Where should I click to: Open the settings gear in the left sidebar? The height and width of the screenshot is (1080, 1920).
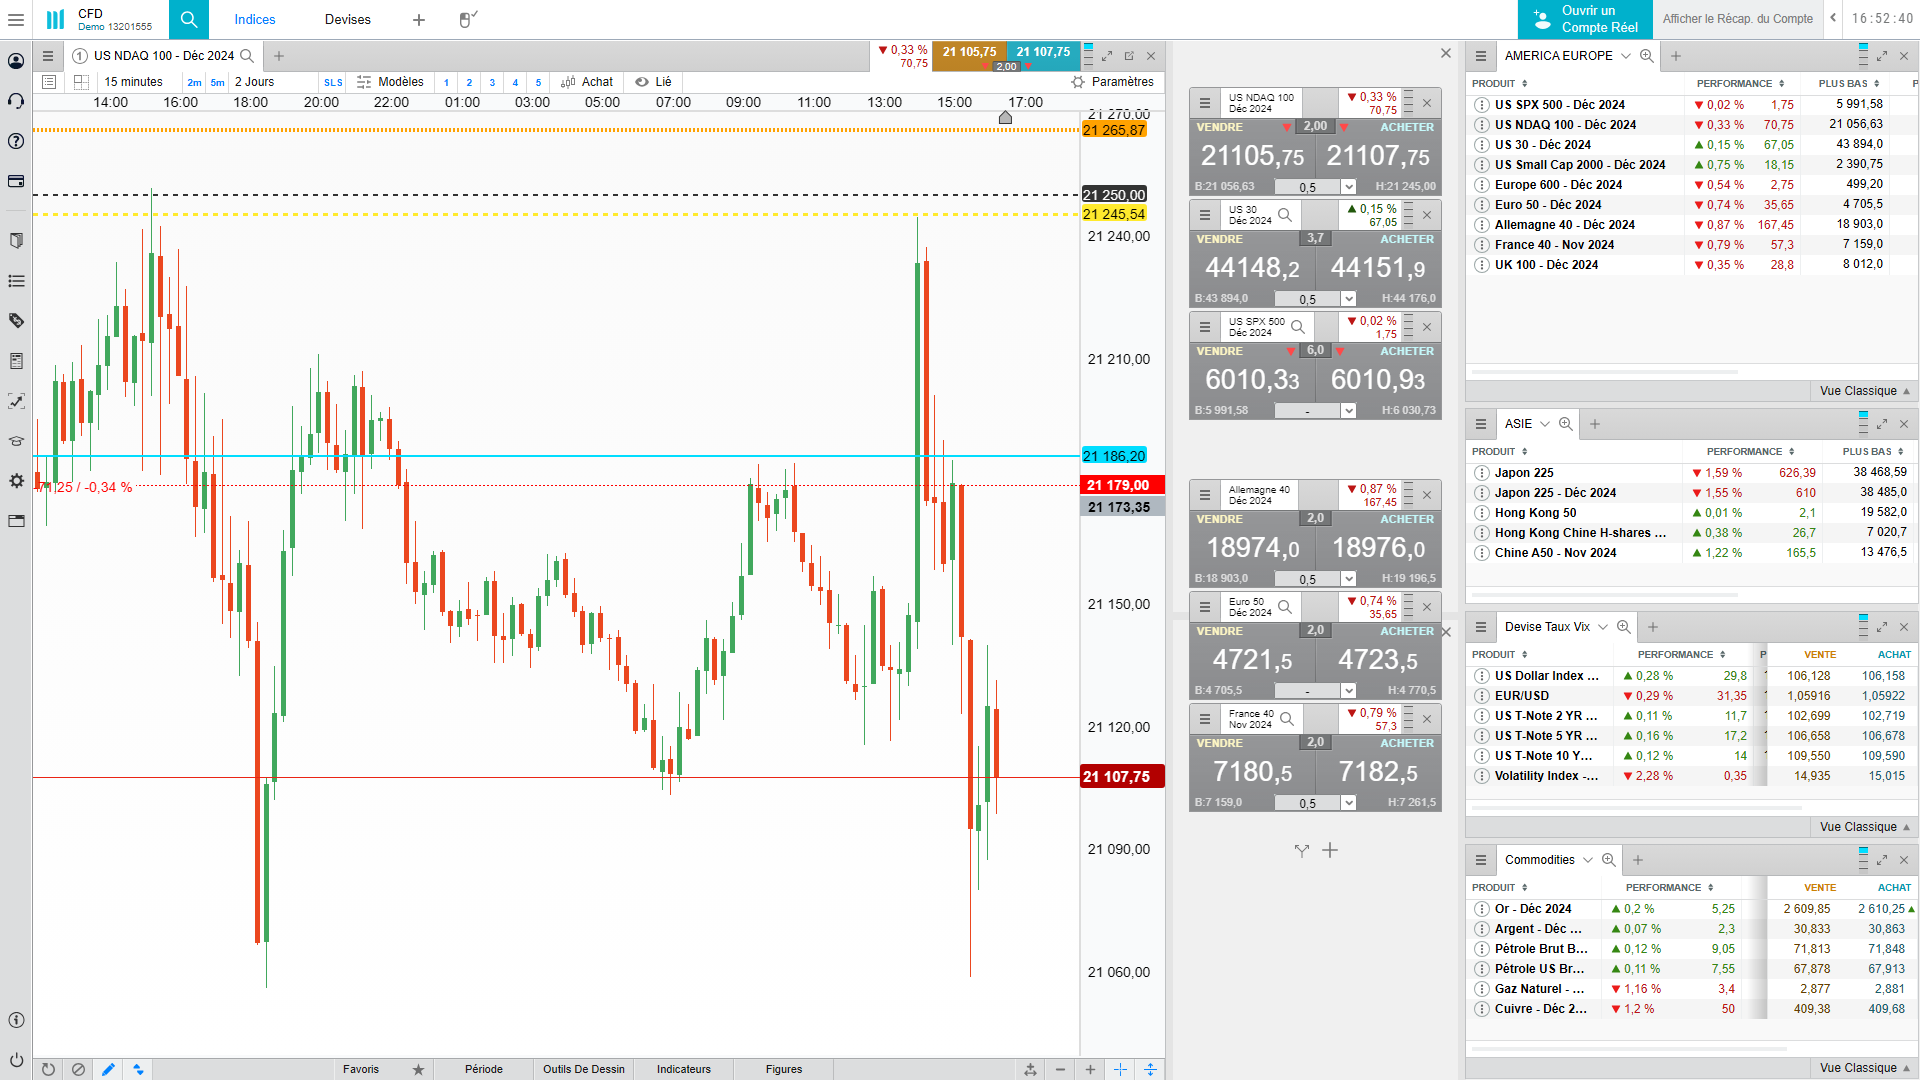[16, 481]
